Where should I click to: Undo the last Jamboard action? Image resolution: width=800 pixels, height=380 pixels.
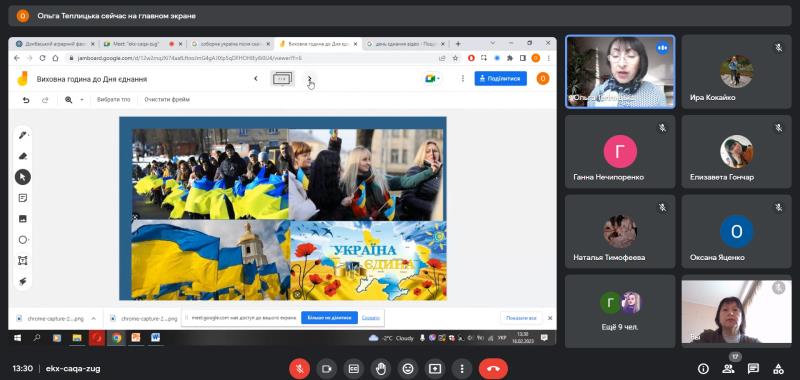pyautogui.click(x=26, y=100)
